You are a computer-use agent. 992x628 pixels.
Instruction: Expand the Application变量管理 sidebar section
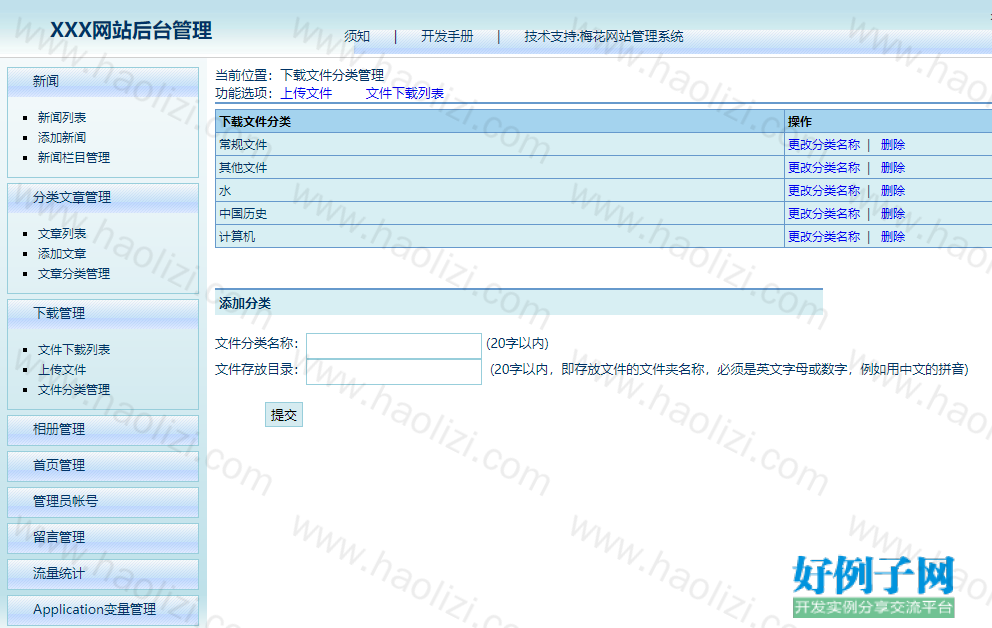coord(103,610)
